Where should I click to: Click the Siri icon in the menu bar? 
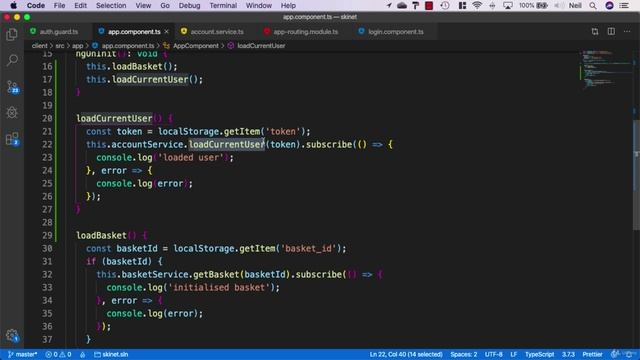609,5
